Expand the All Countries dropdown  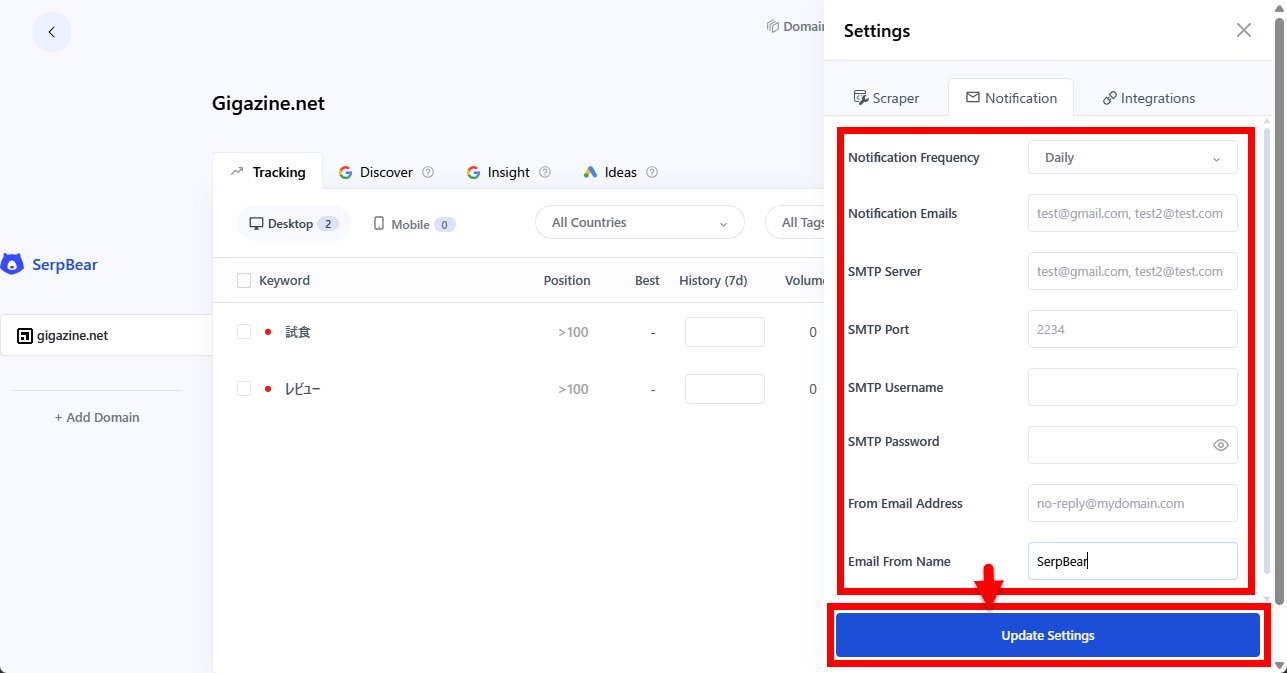[639, 223]
